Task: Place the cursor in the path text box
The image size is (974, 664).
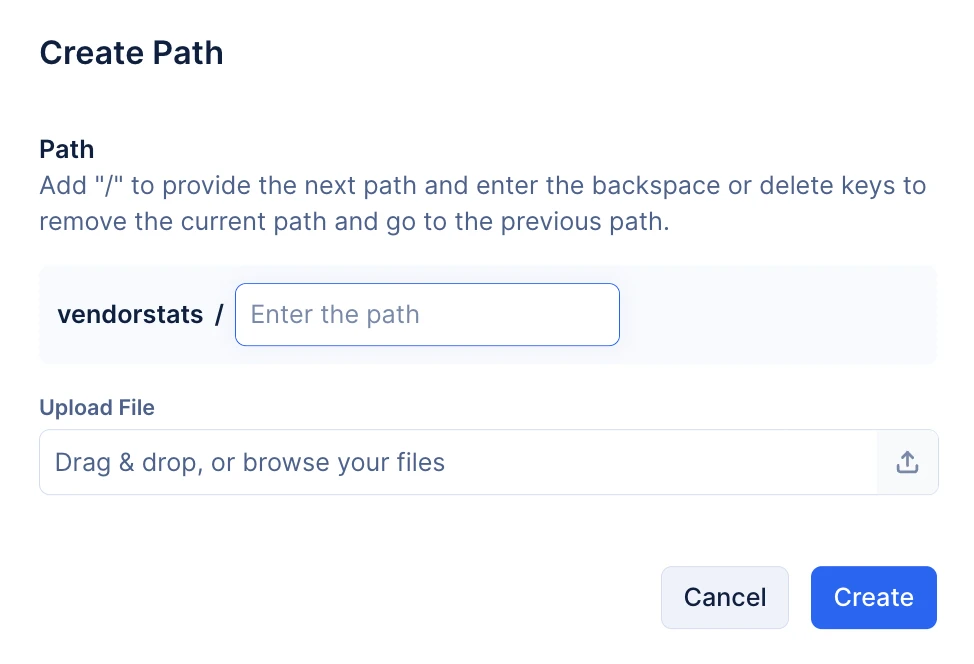Action: [427, 314]
